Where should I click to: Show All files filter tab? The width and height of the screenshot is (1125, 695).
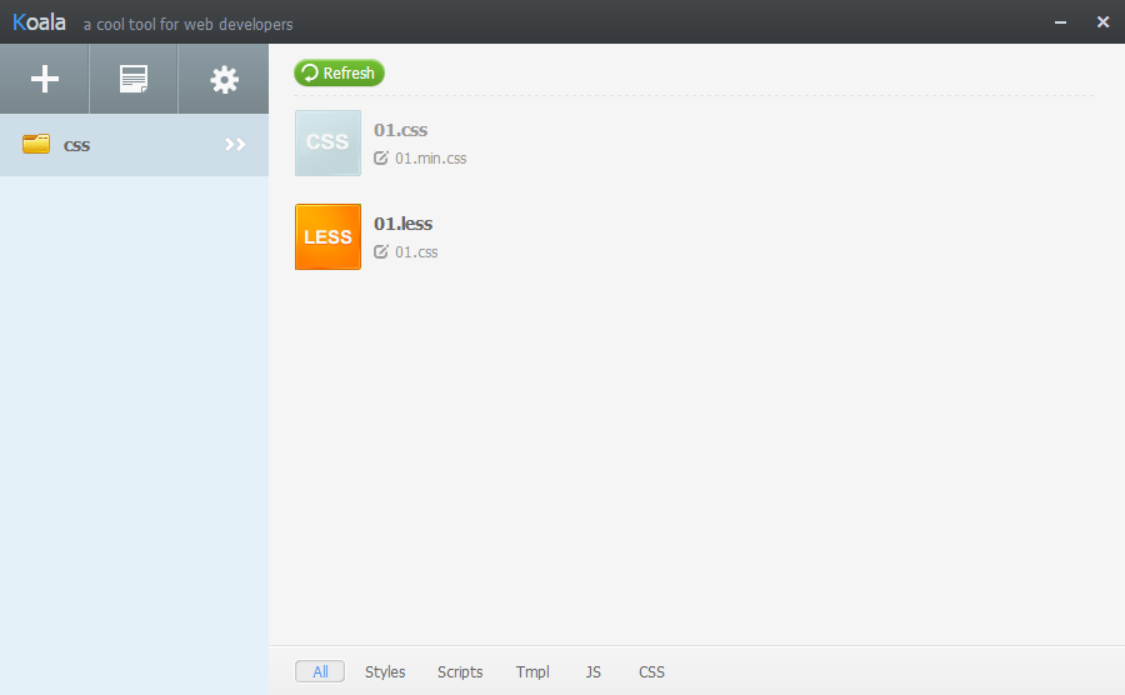click(320, 672)
